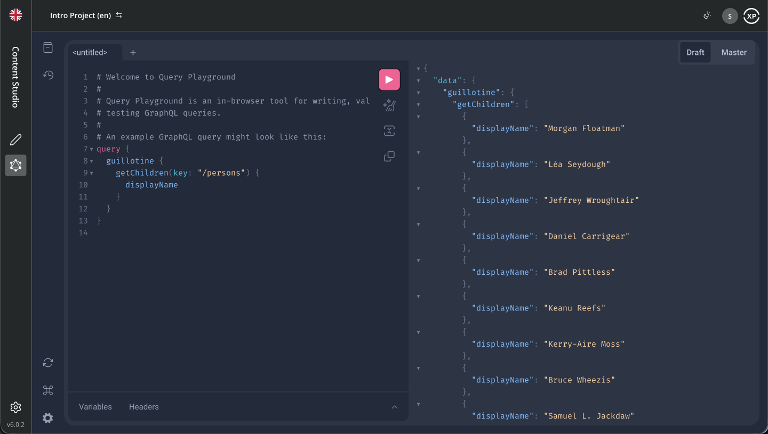Click the "Bruce Wheezis" value

tap(579, 380)
